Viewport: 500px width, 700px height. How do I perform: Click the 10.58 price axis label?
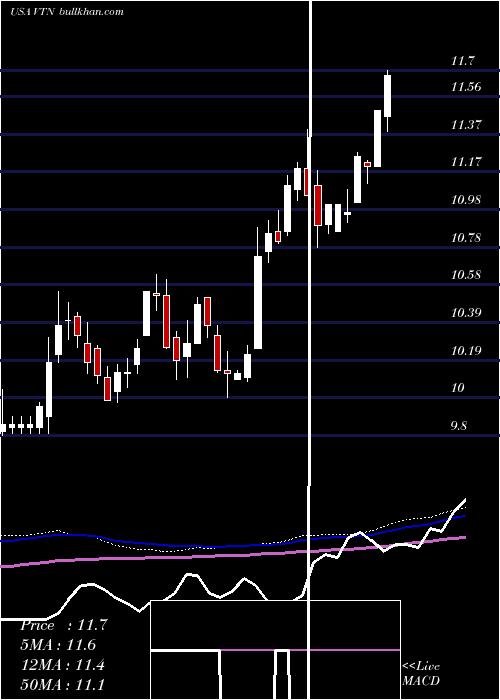point(466,275)
